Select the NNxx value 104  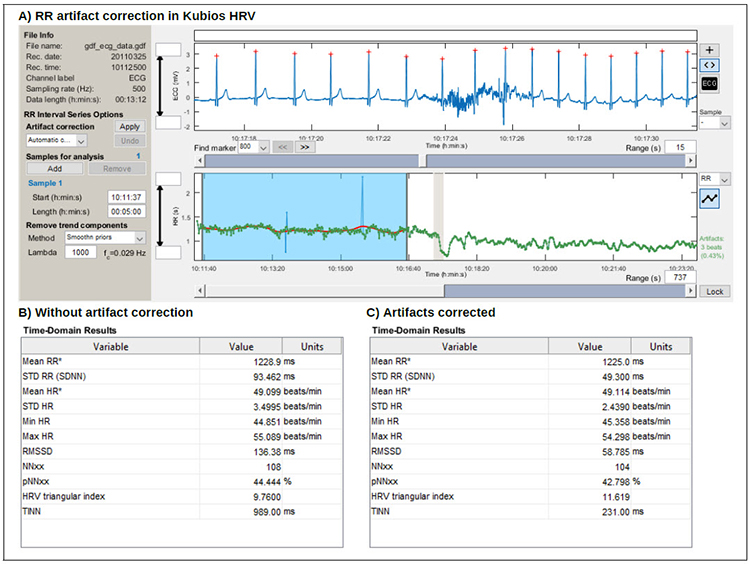[622, 467]
